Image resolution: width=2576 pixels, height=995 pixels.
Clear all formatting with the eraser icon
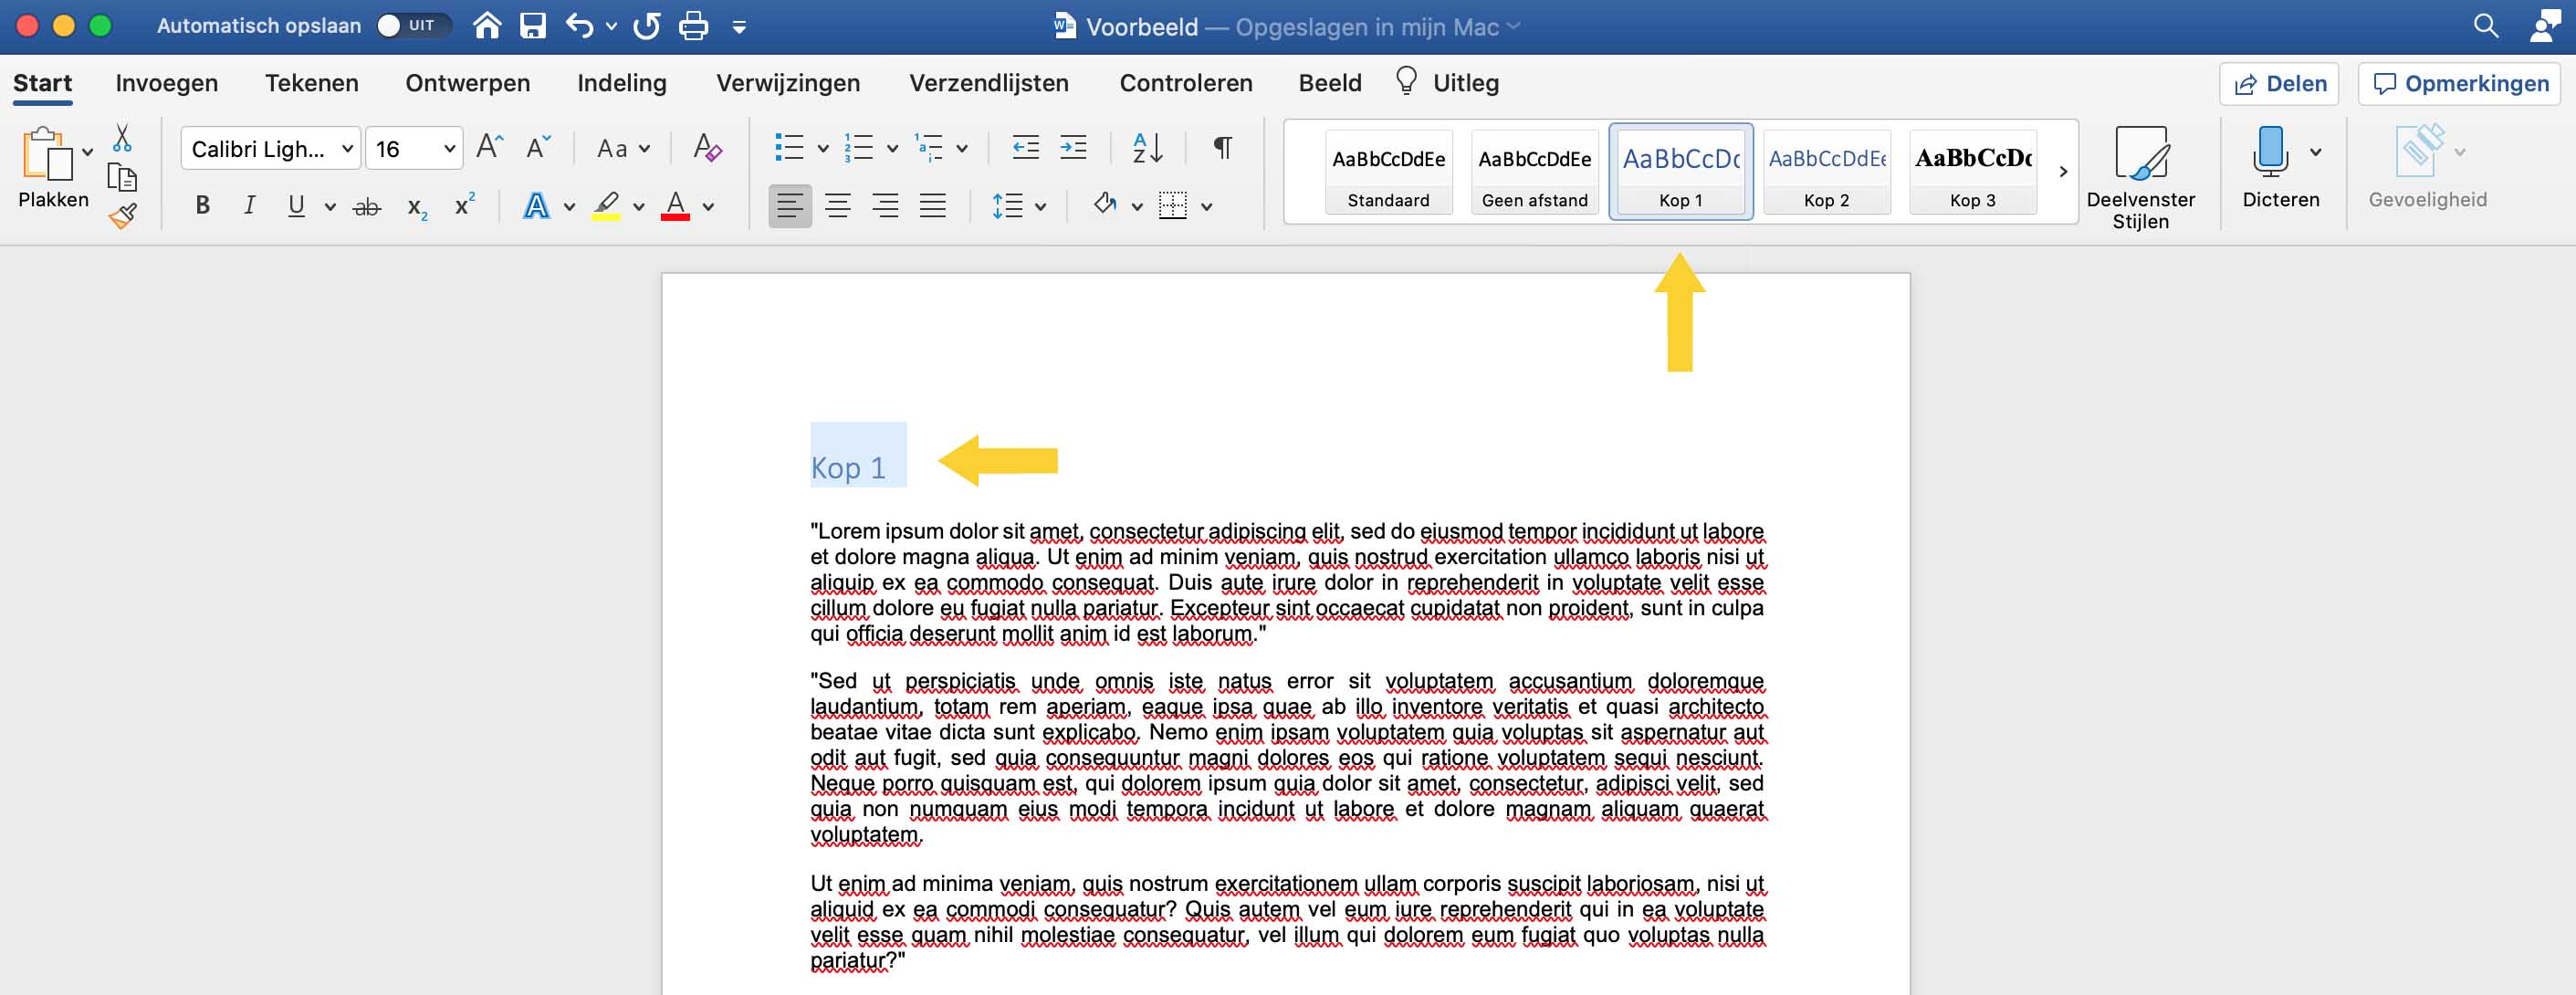(707, 147)
